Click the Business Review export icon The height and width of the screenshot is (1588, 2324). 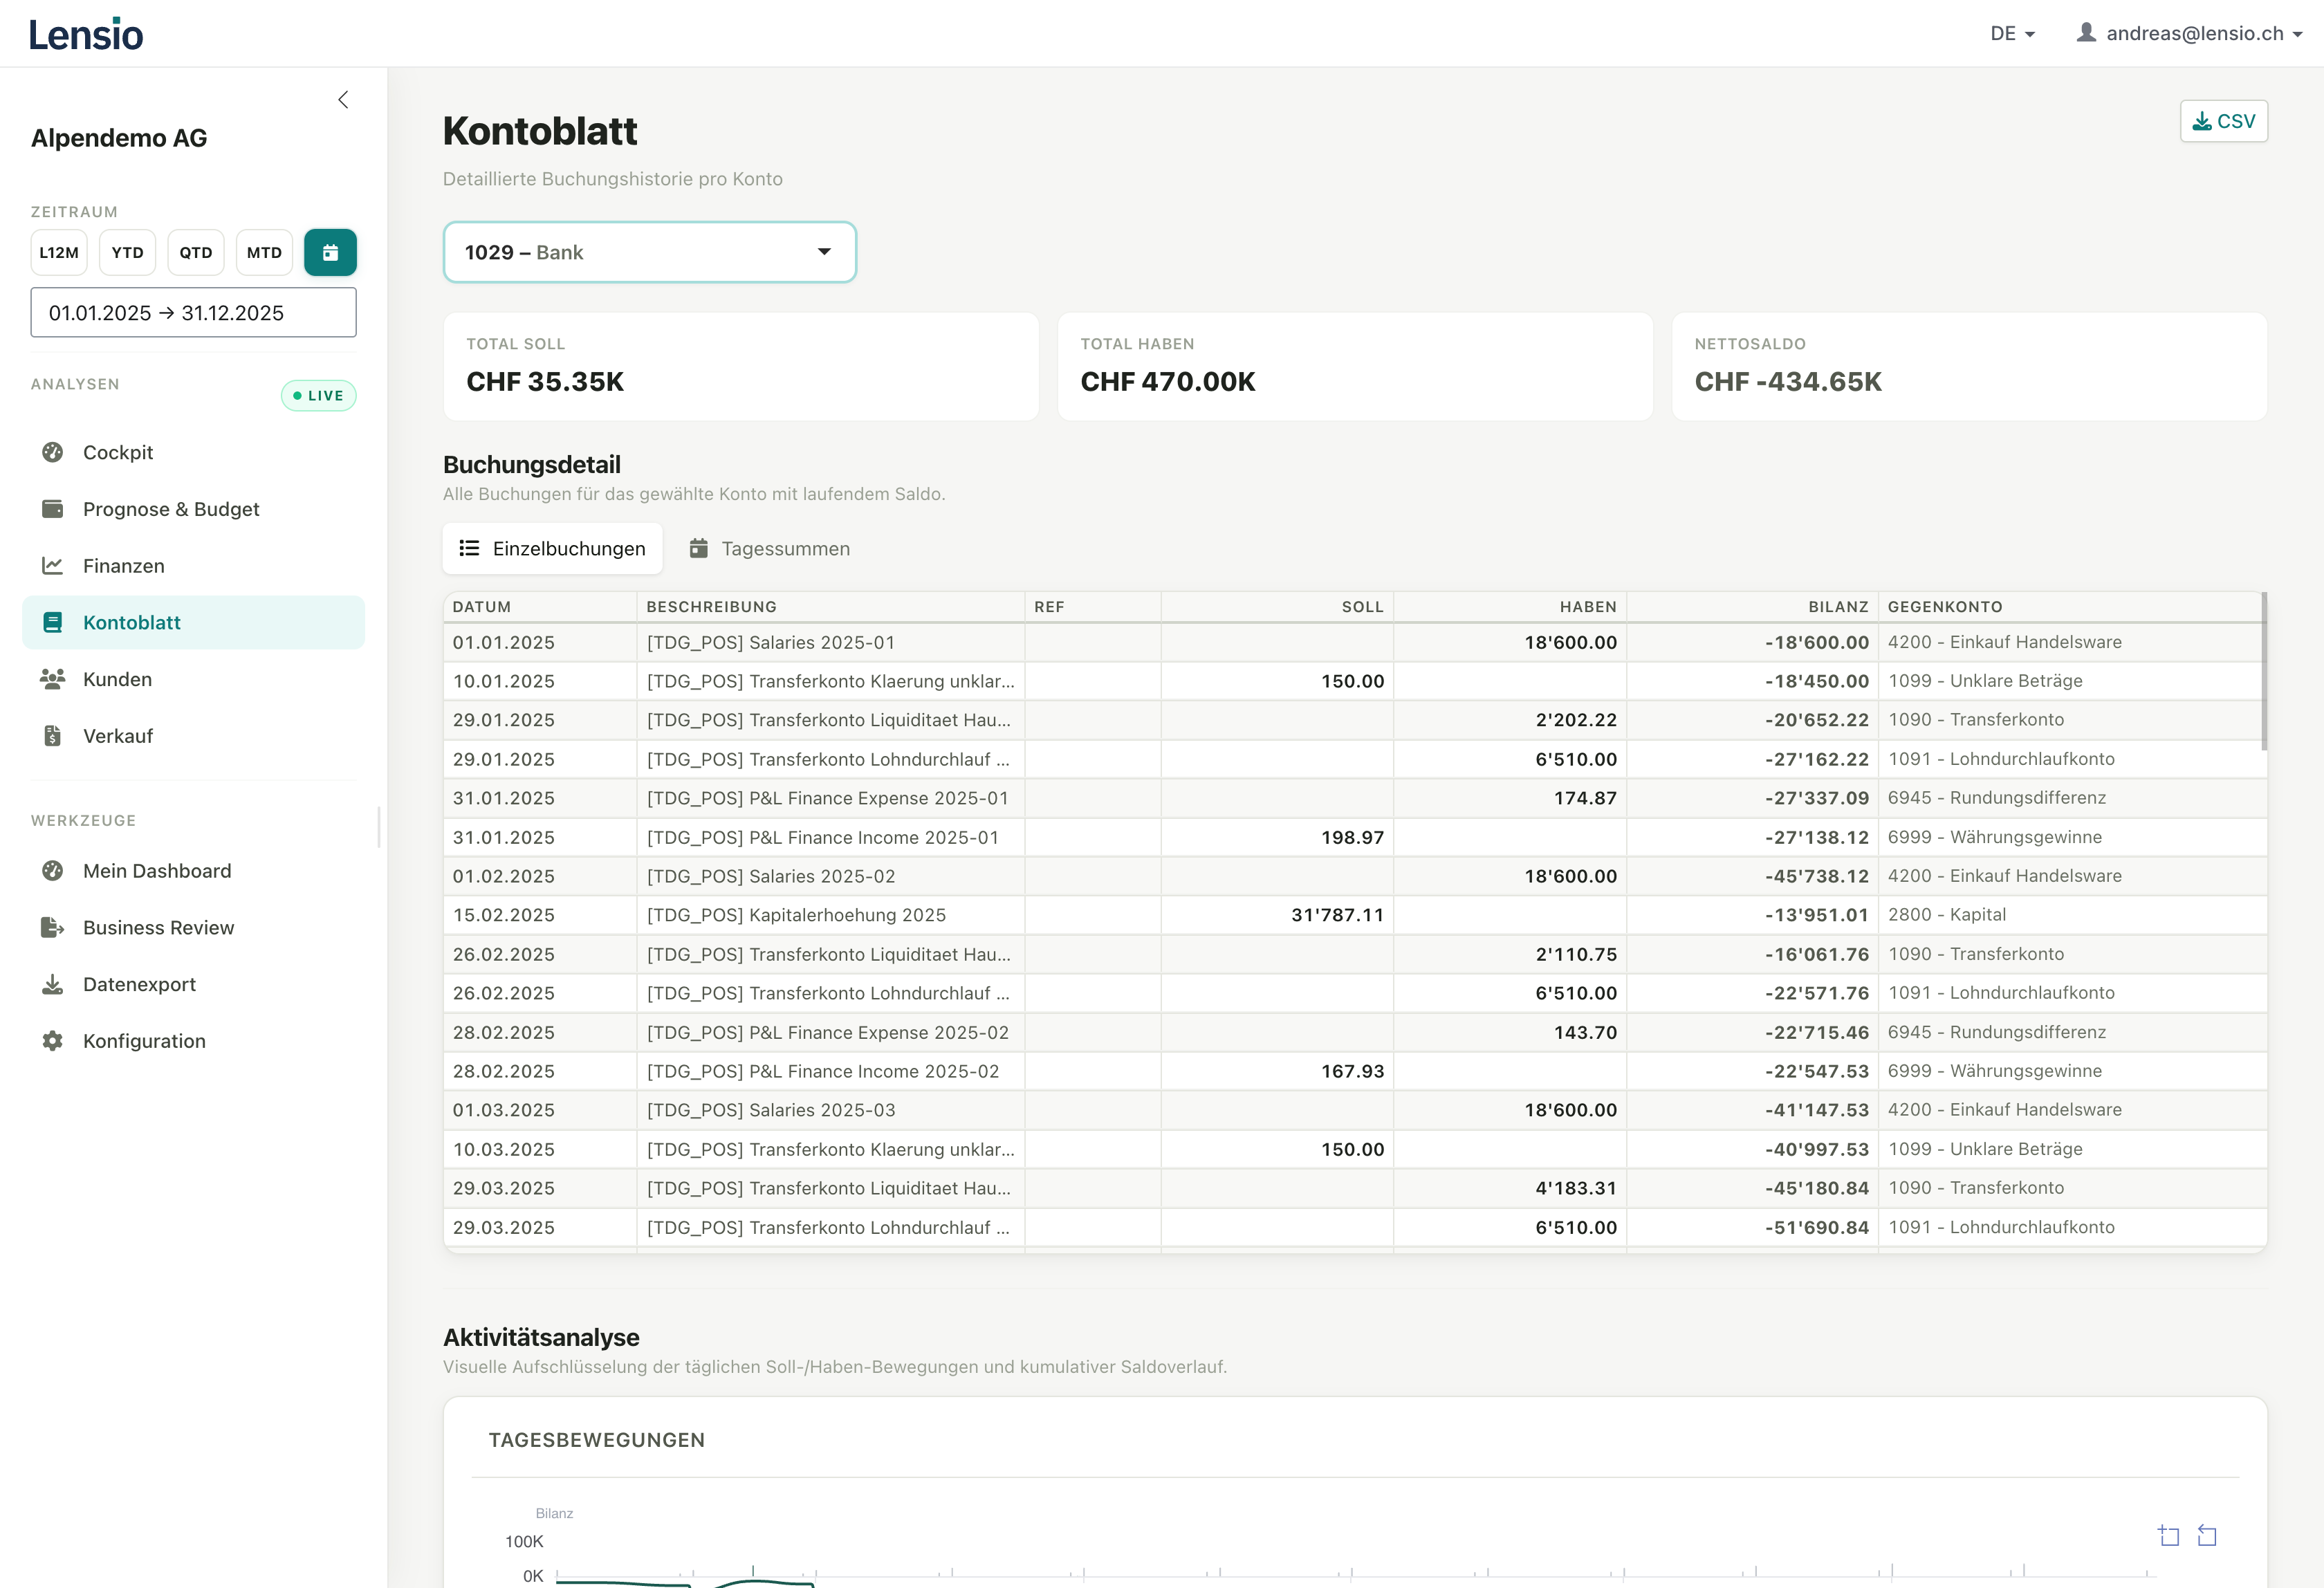pyautogui.click(x=53, y=928)
